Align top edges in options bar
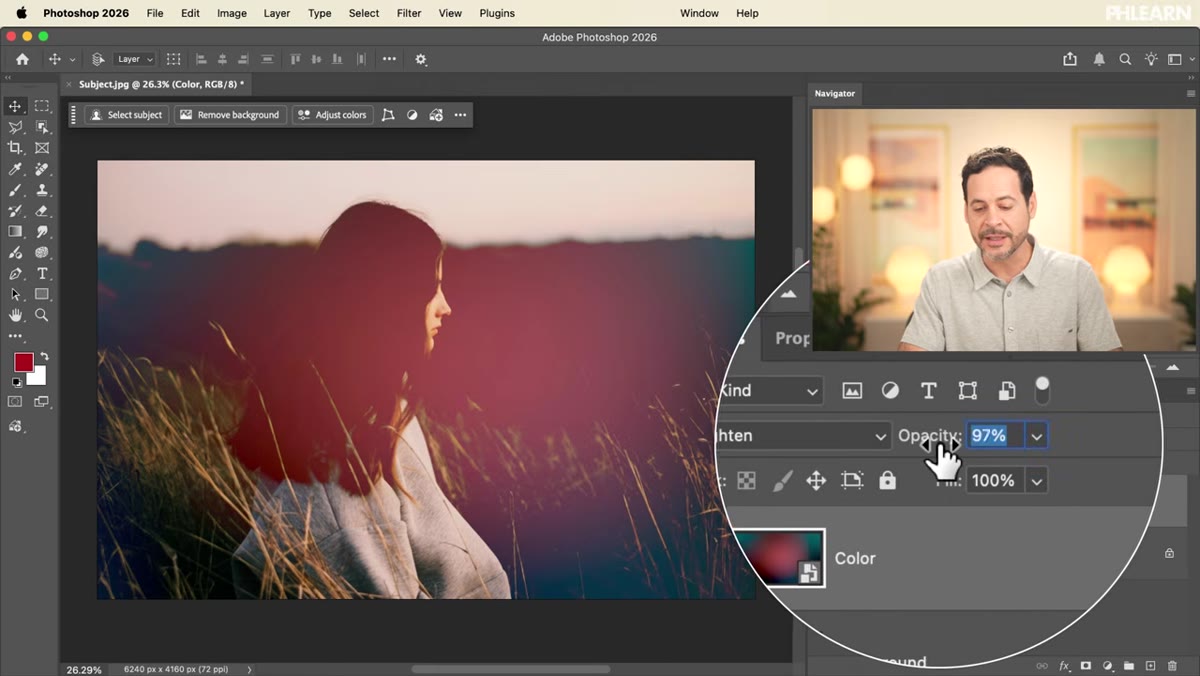The height and width of the screenshot is (676, 1200). [x=295, y=59]
